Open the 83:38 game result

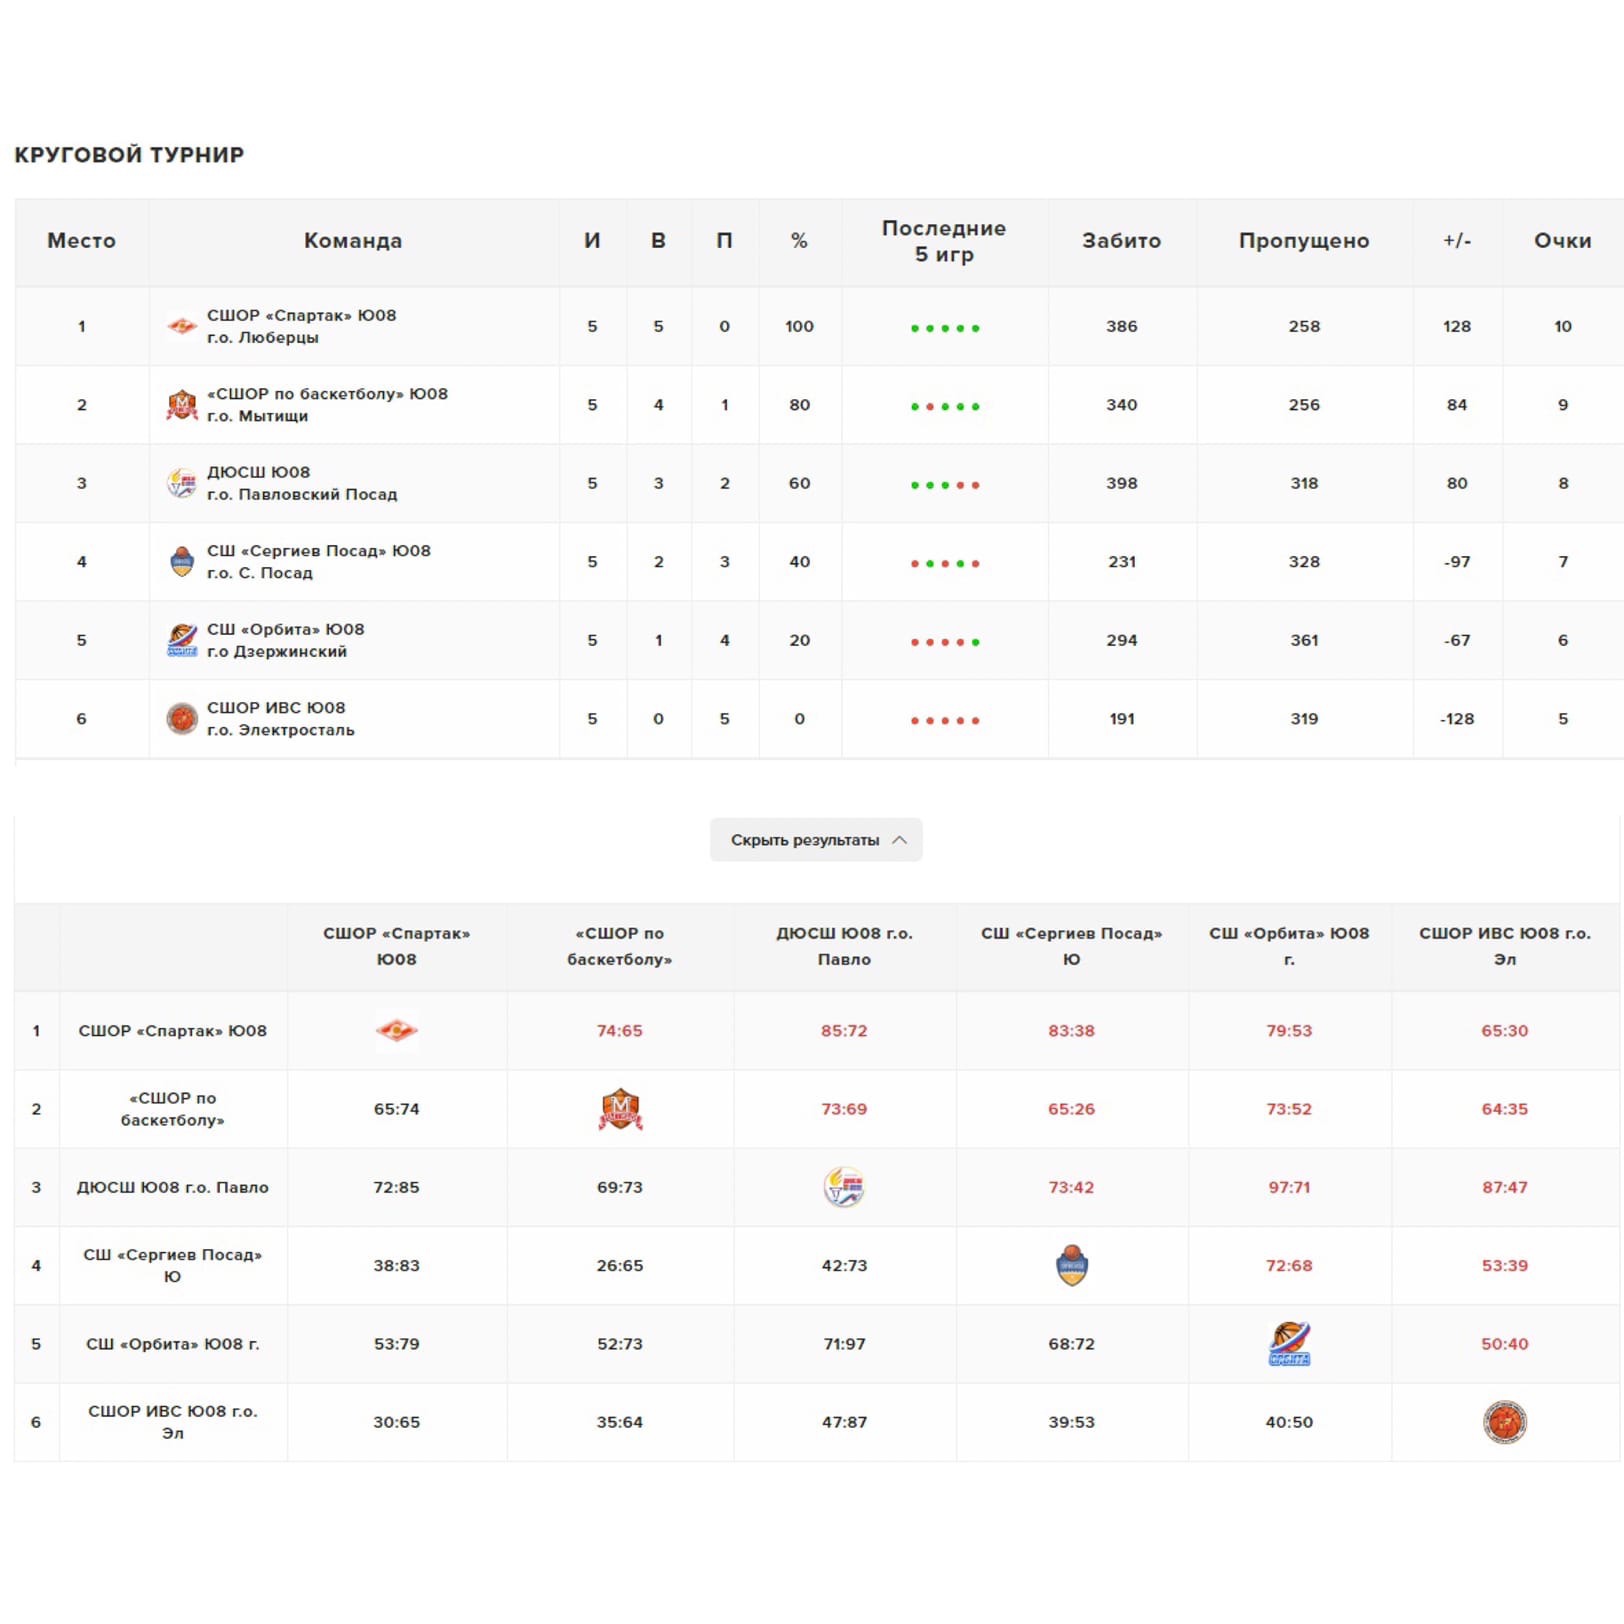pos(1072,1031)
